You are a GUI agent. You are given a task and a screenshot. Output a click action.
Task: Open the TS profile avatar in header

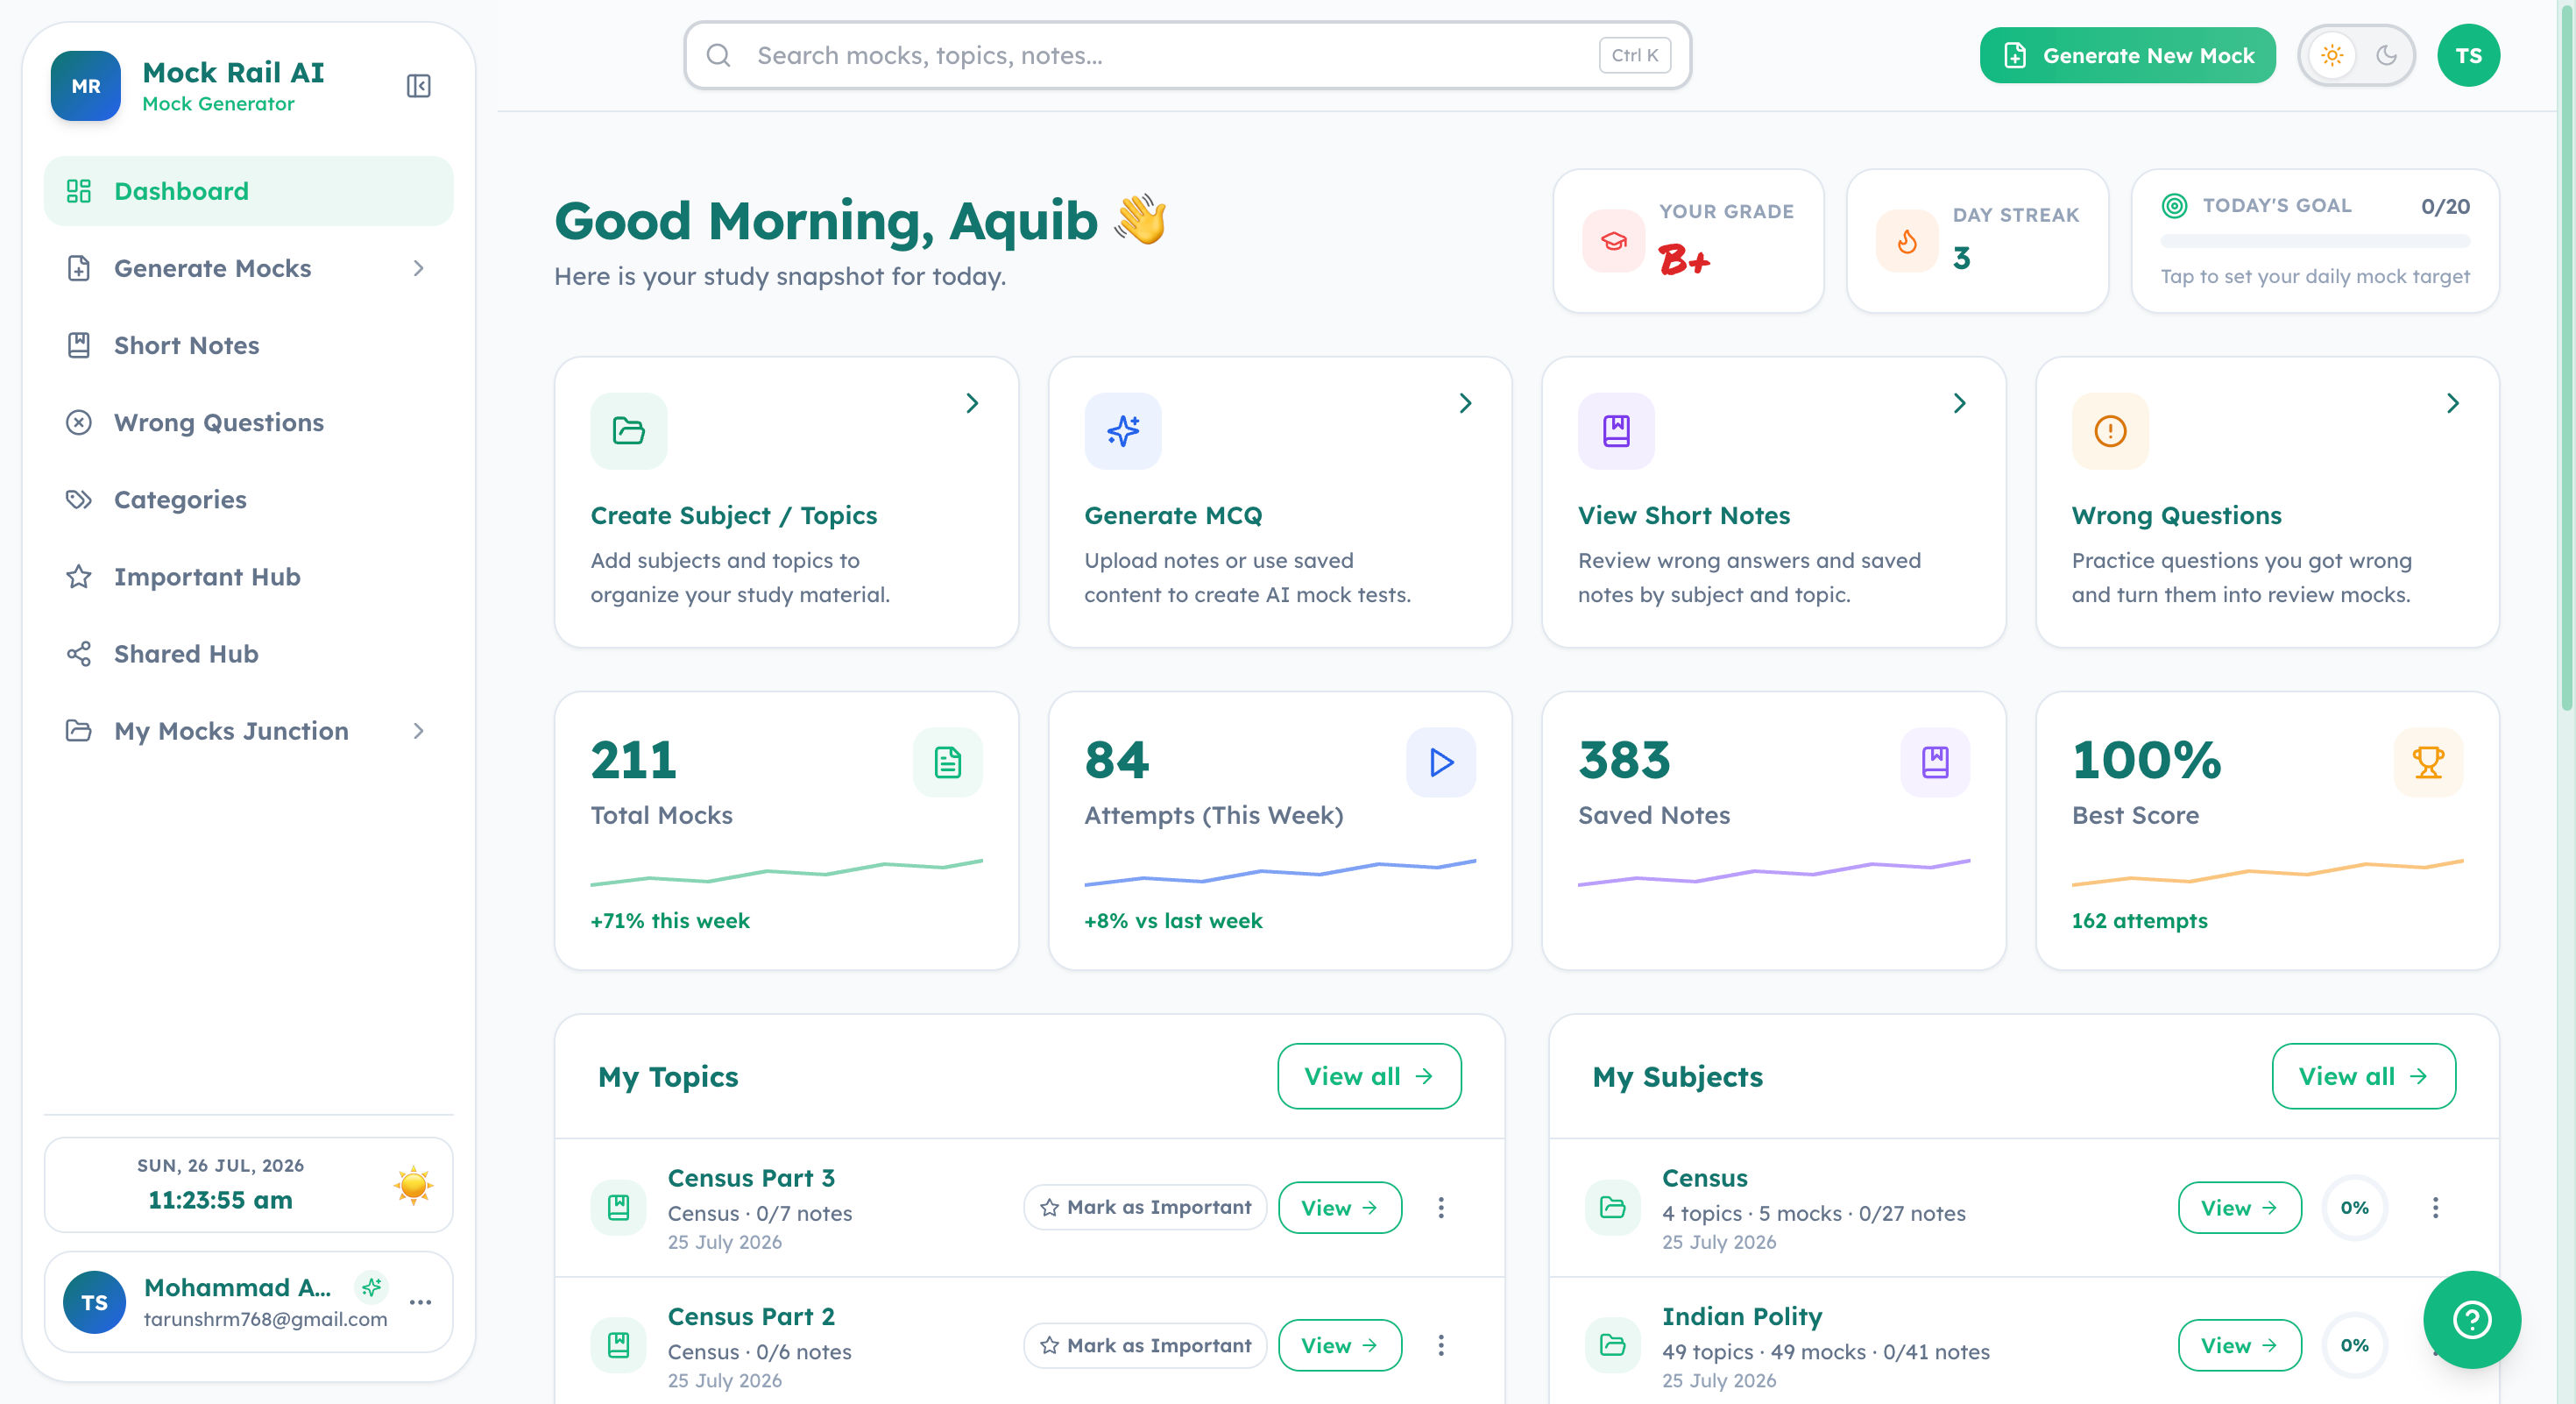(2468, 55)
